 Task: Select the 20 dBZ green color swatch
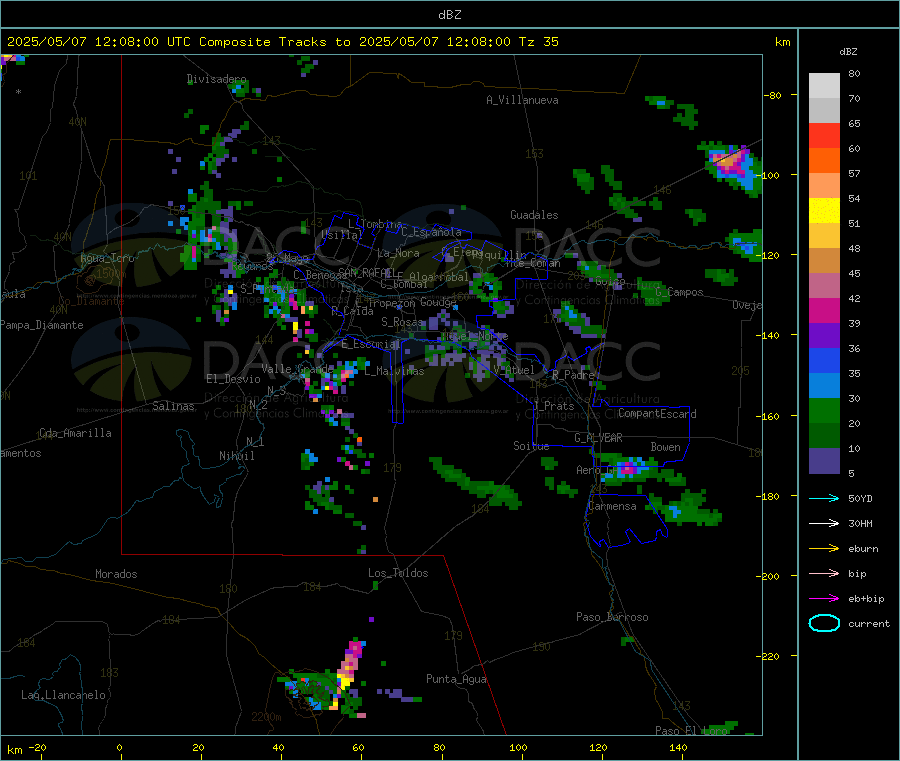pyautogui.click(x=824, y=410)
